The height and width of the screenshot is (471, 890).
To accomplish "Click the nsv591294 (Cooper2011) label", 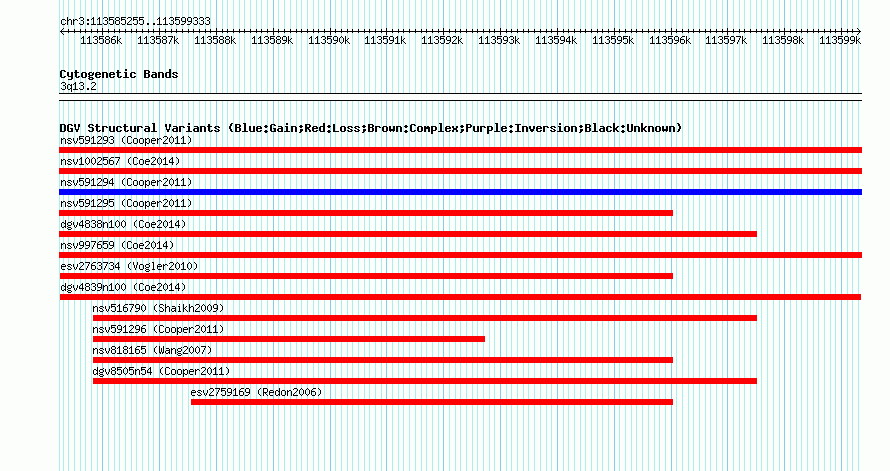I will pyautogui.click(x=126, y=182).
